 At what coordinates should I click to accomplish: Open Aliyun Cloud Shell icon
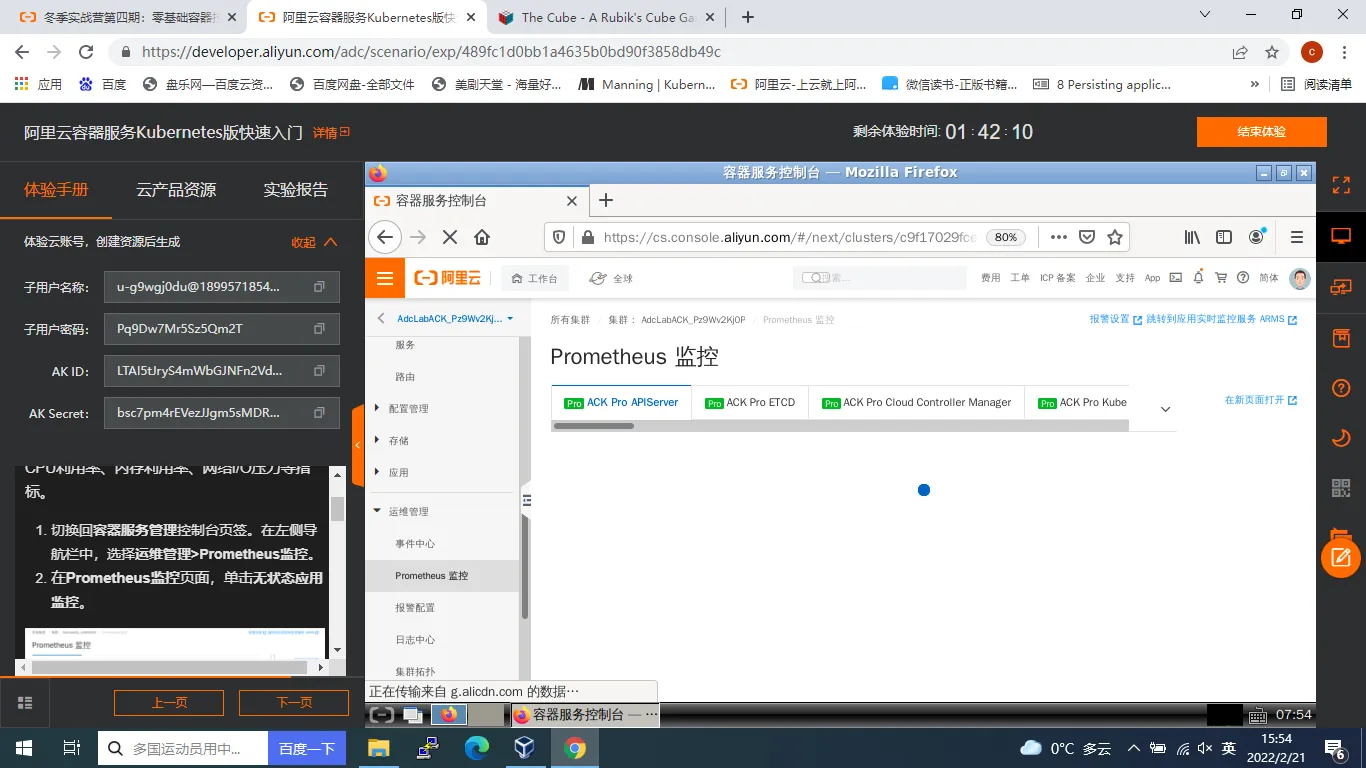pyautogui.click(x=1176, y=278)
